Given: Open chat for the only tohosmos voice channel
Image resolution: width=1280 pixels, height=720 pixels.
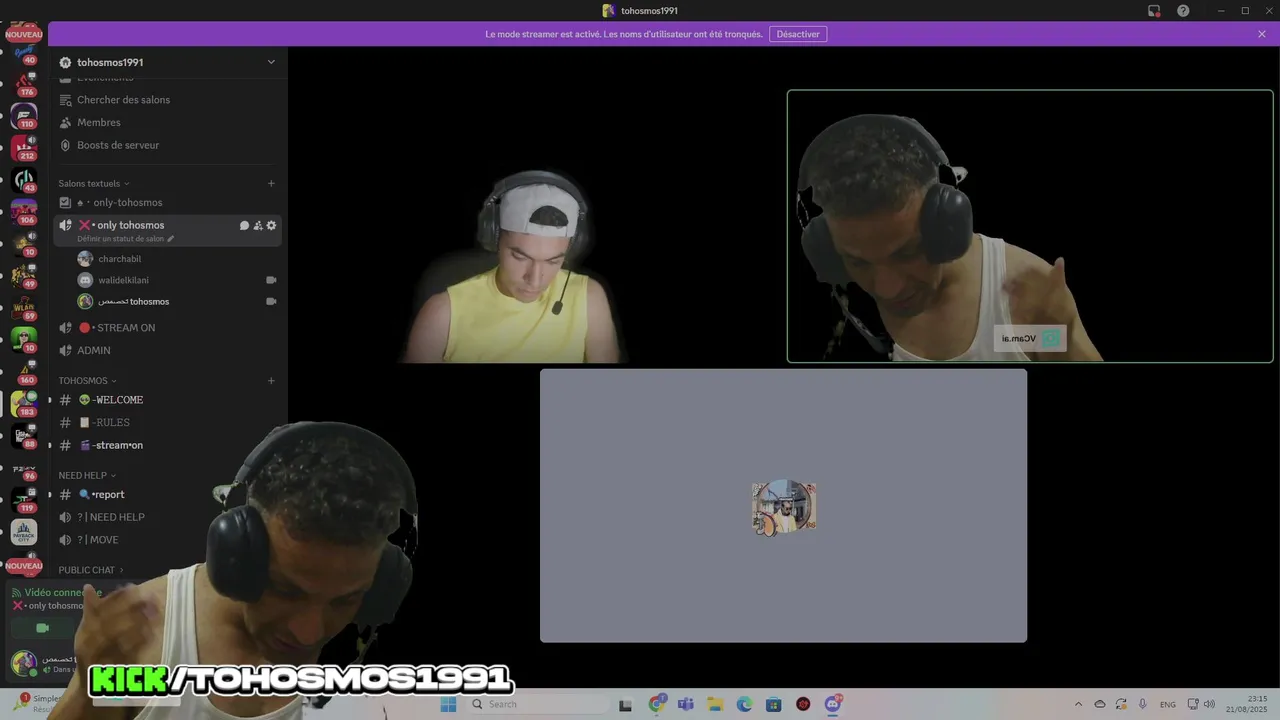Looking at the screenshot, I should pos(244,225).
